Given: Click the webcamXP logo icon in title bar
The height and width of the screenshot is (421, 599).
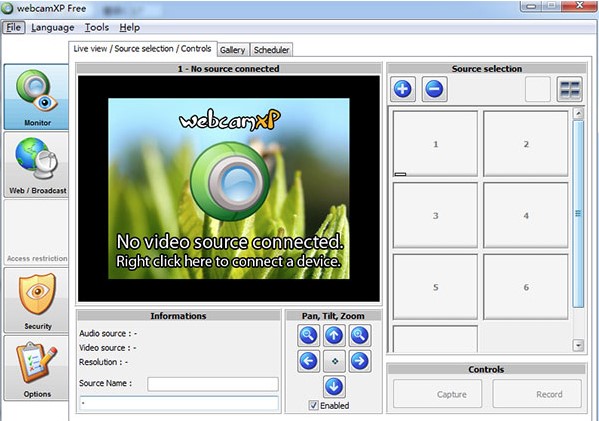Looking at the screenshot, I should click(x=7, y=8).
